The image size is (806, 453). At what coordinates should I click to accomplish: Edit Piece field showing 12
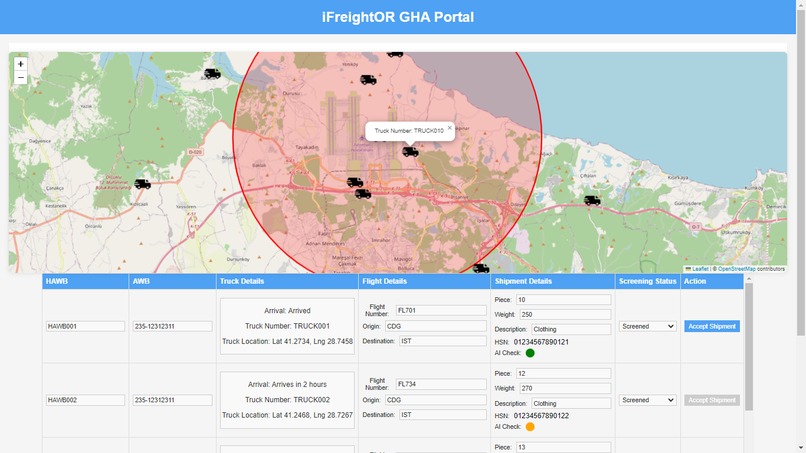click(563, 373)
